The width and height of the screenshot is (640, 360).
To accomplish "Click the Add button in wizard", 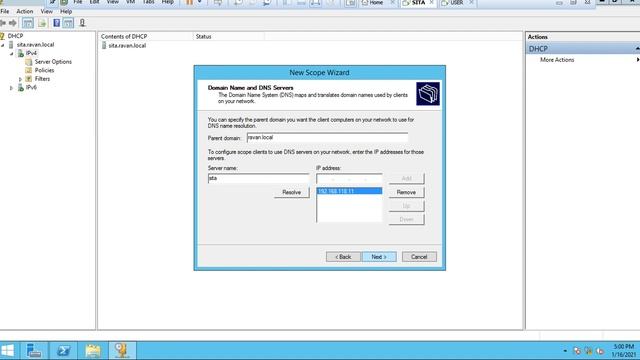I will (406, 178).
